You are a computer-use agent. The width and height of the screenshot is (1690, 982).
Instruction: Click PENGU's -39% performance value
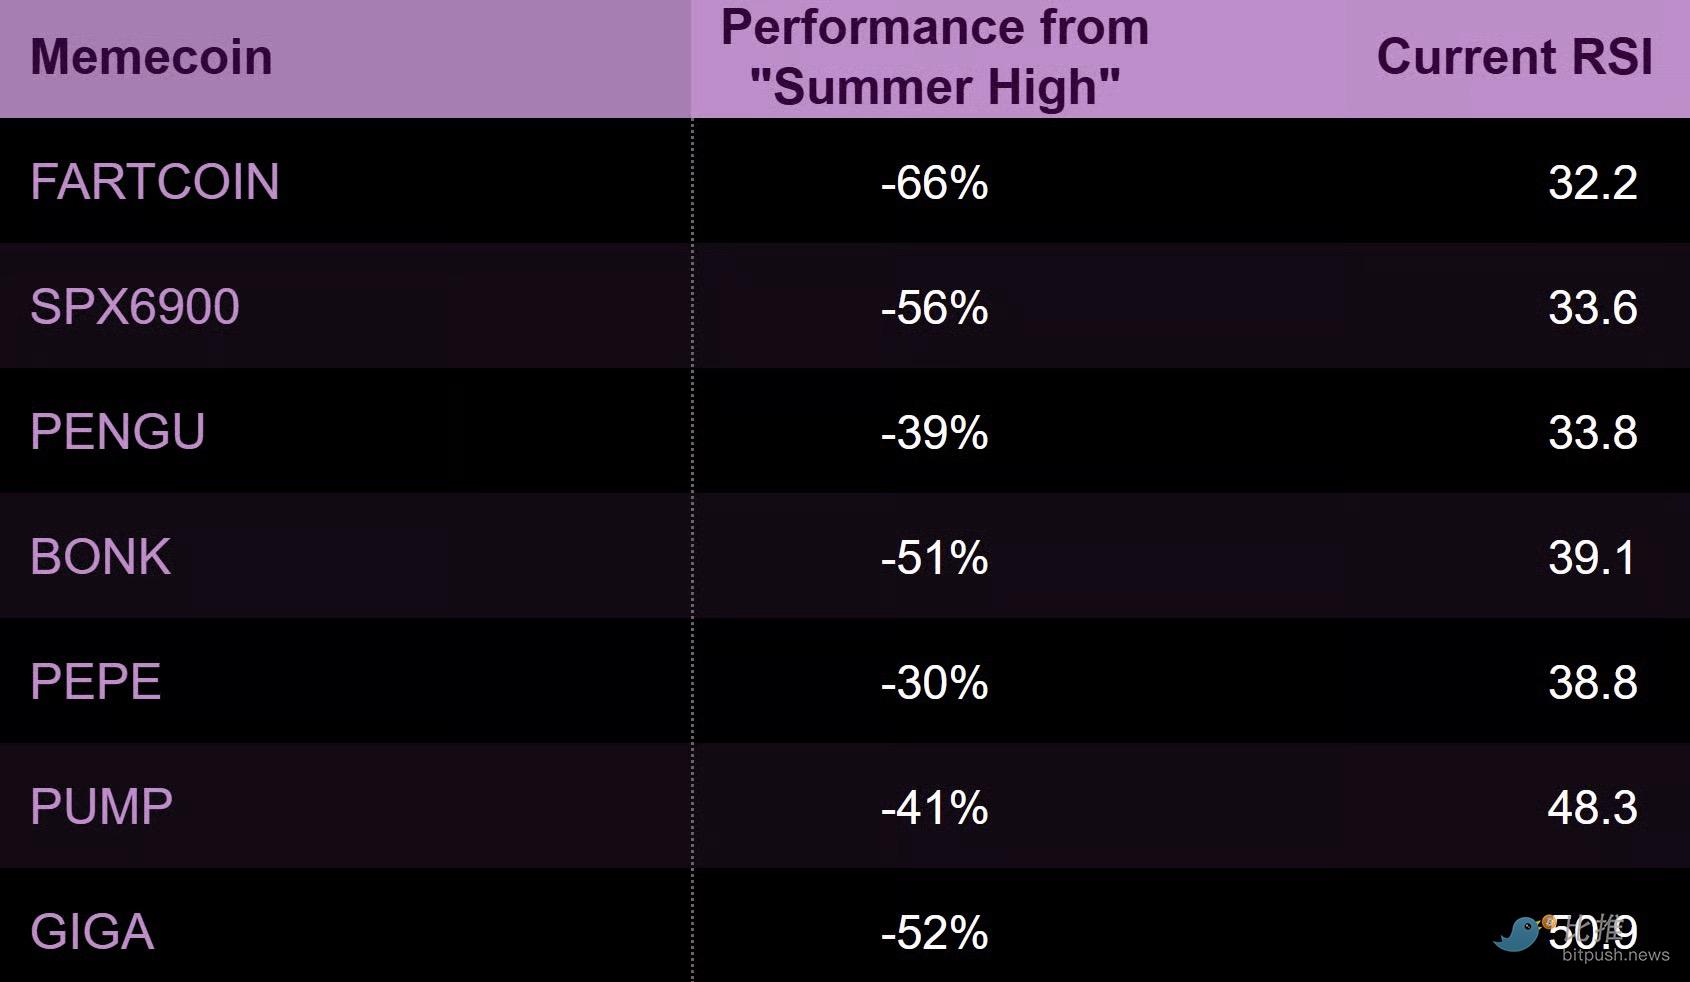point(934,433)
